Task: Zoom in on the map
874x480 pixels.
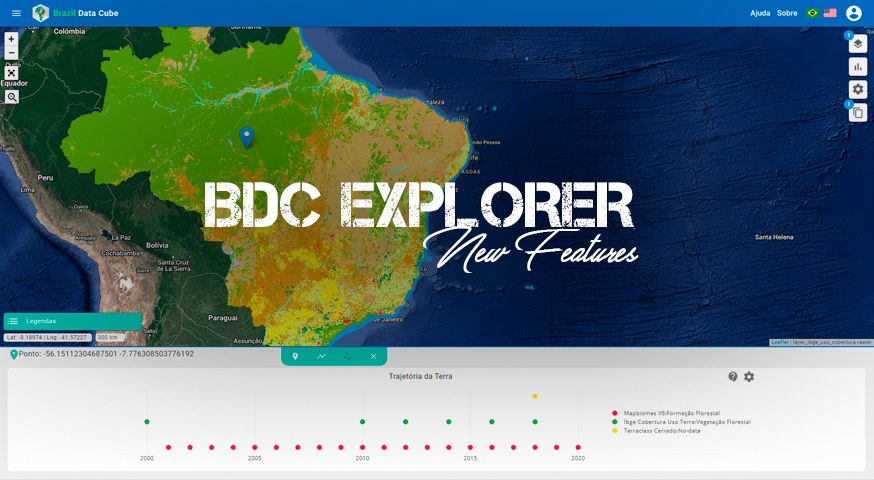Action: coord(11,39)
